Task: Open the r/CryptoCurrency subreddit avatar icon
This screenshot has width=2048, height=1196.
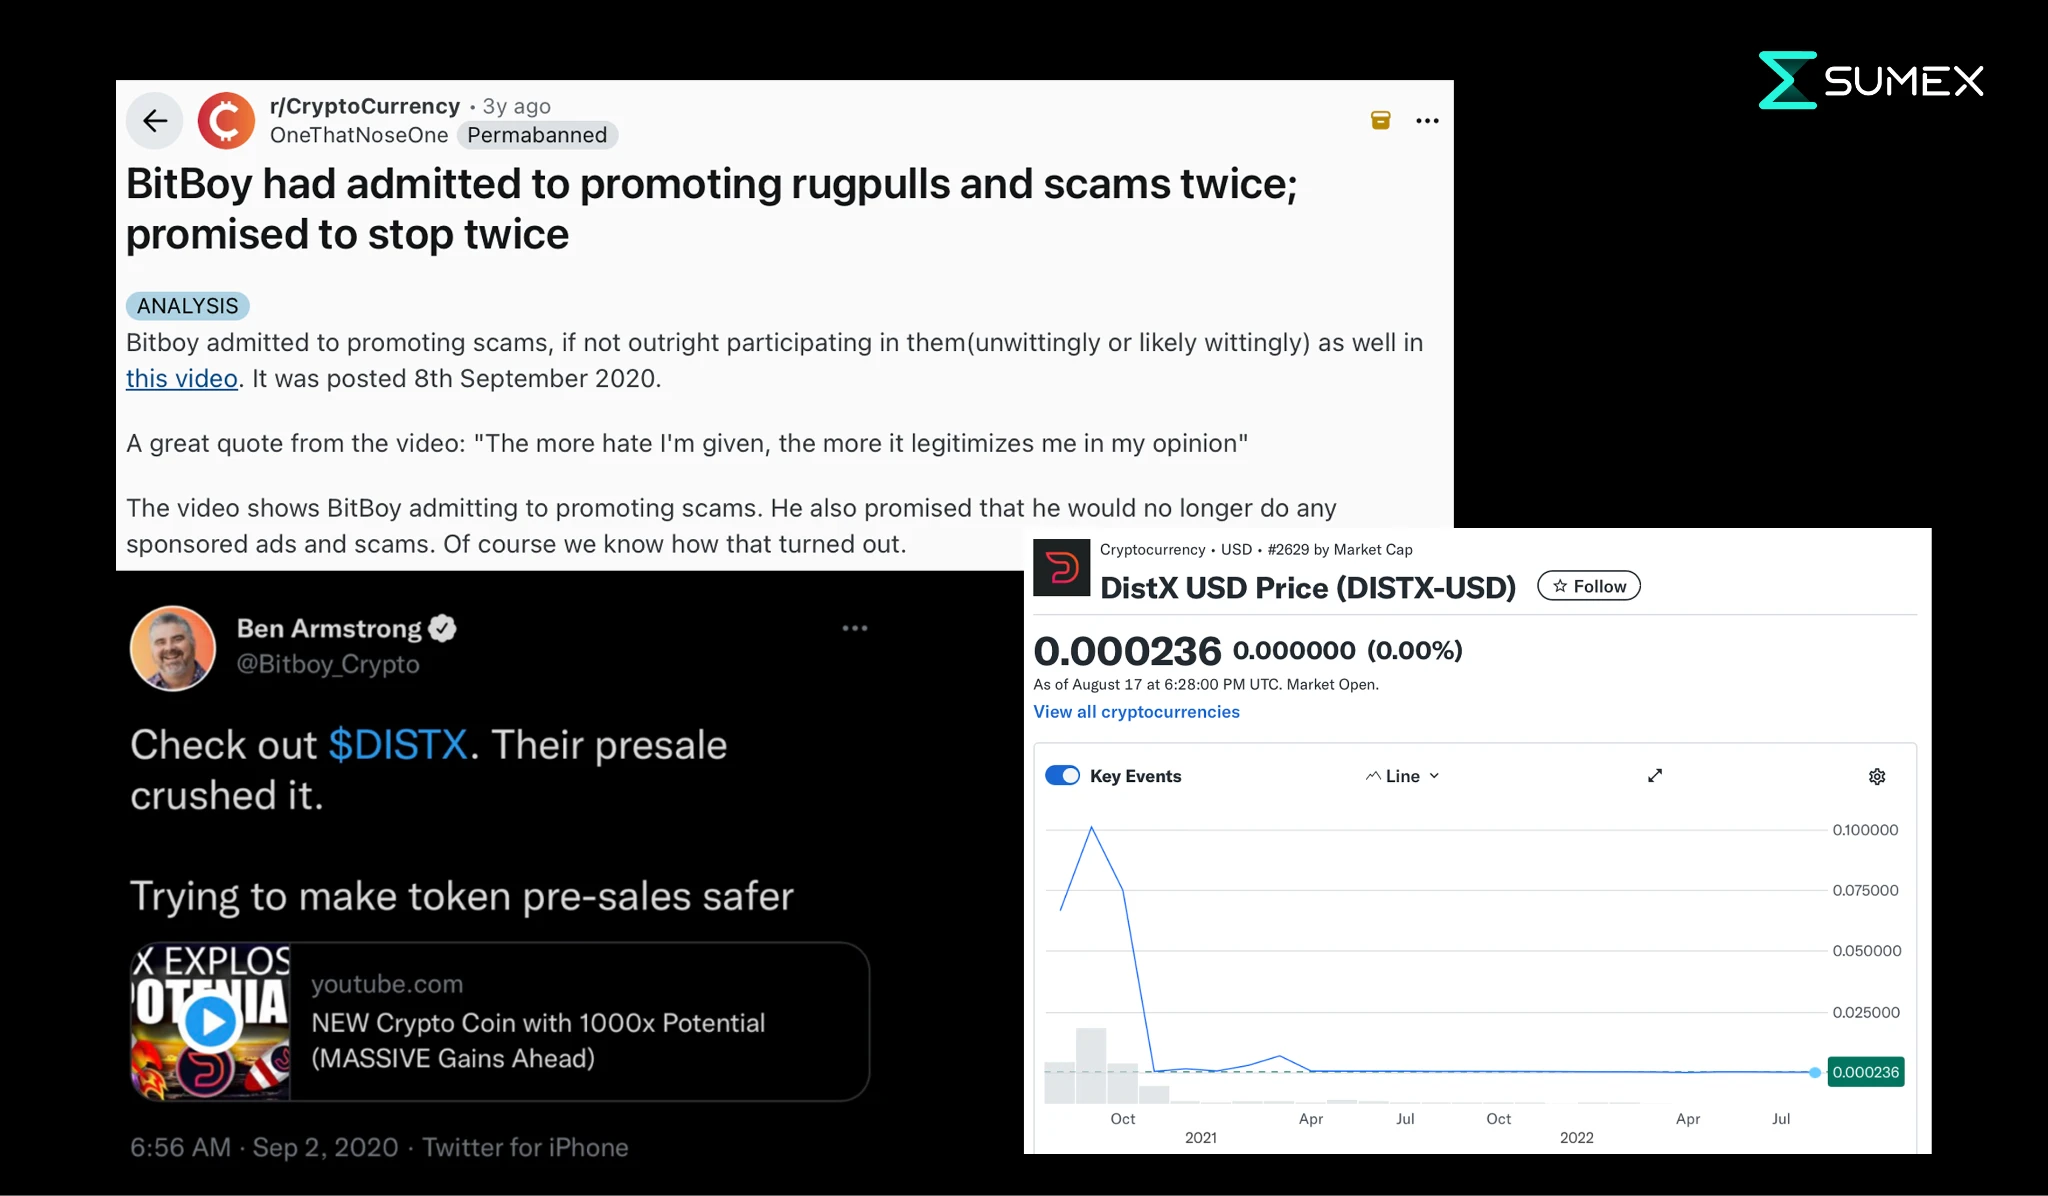Action: coord(226,121)
